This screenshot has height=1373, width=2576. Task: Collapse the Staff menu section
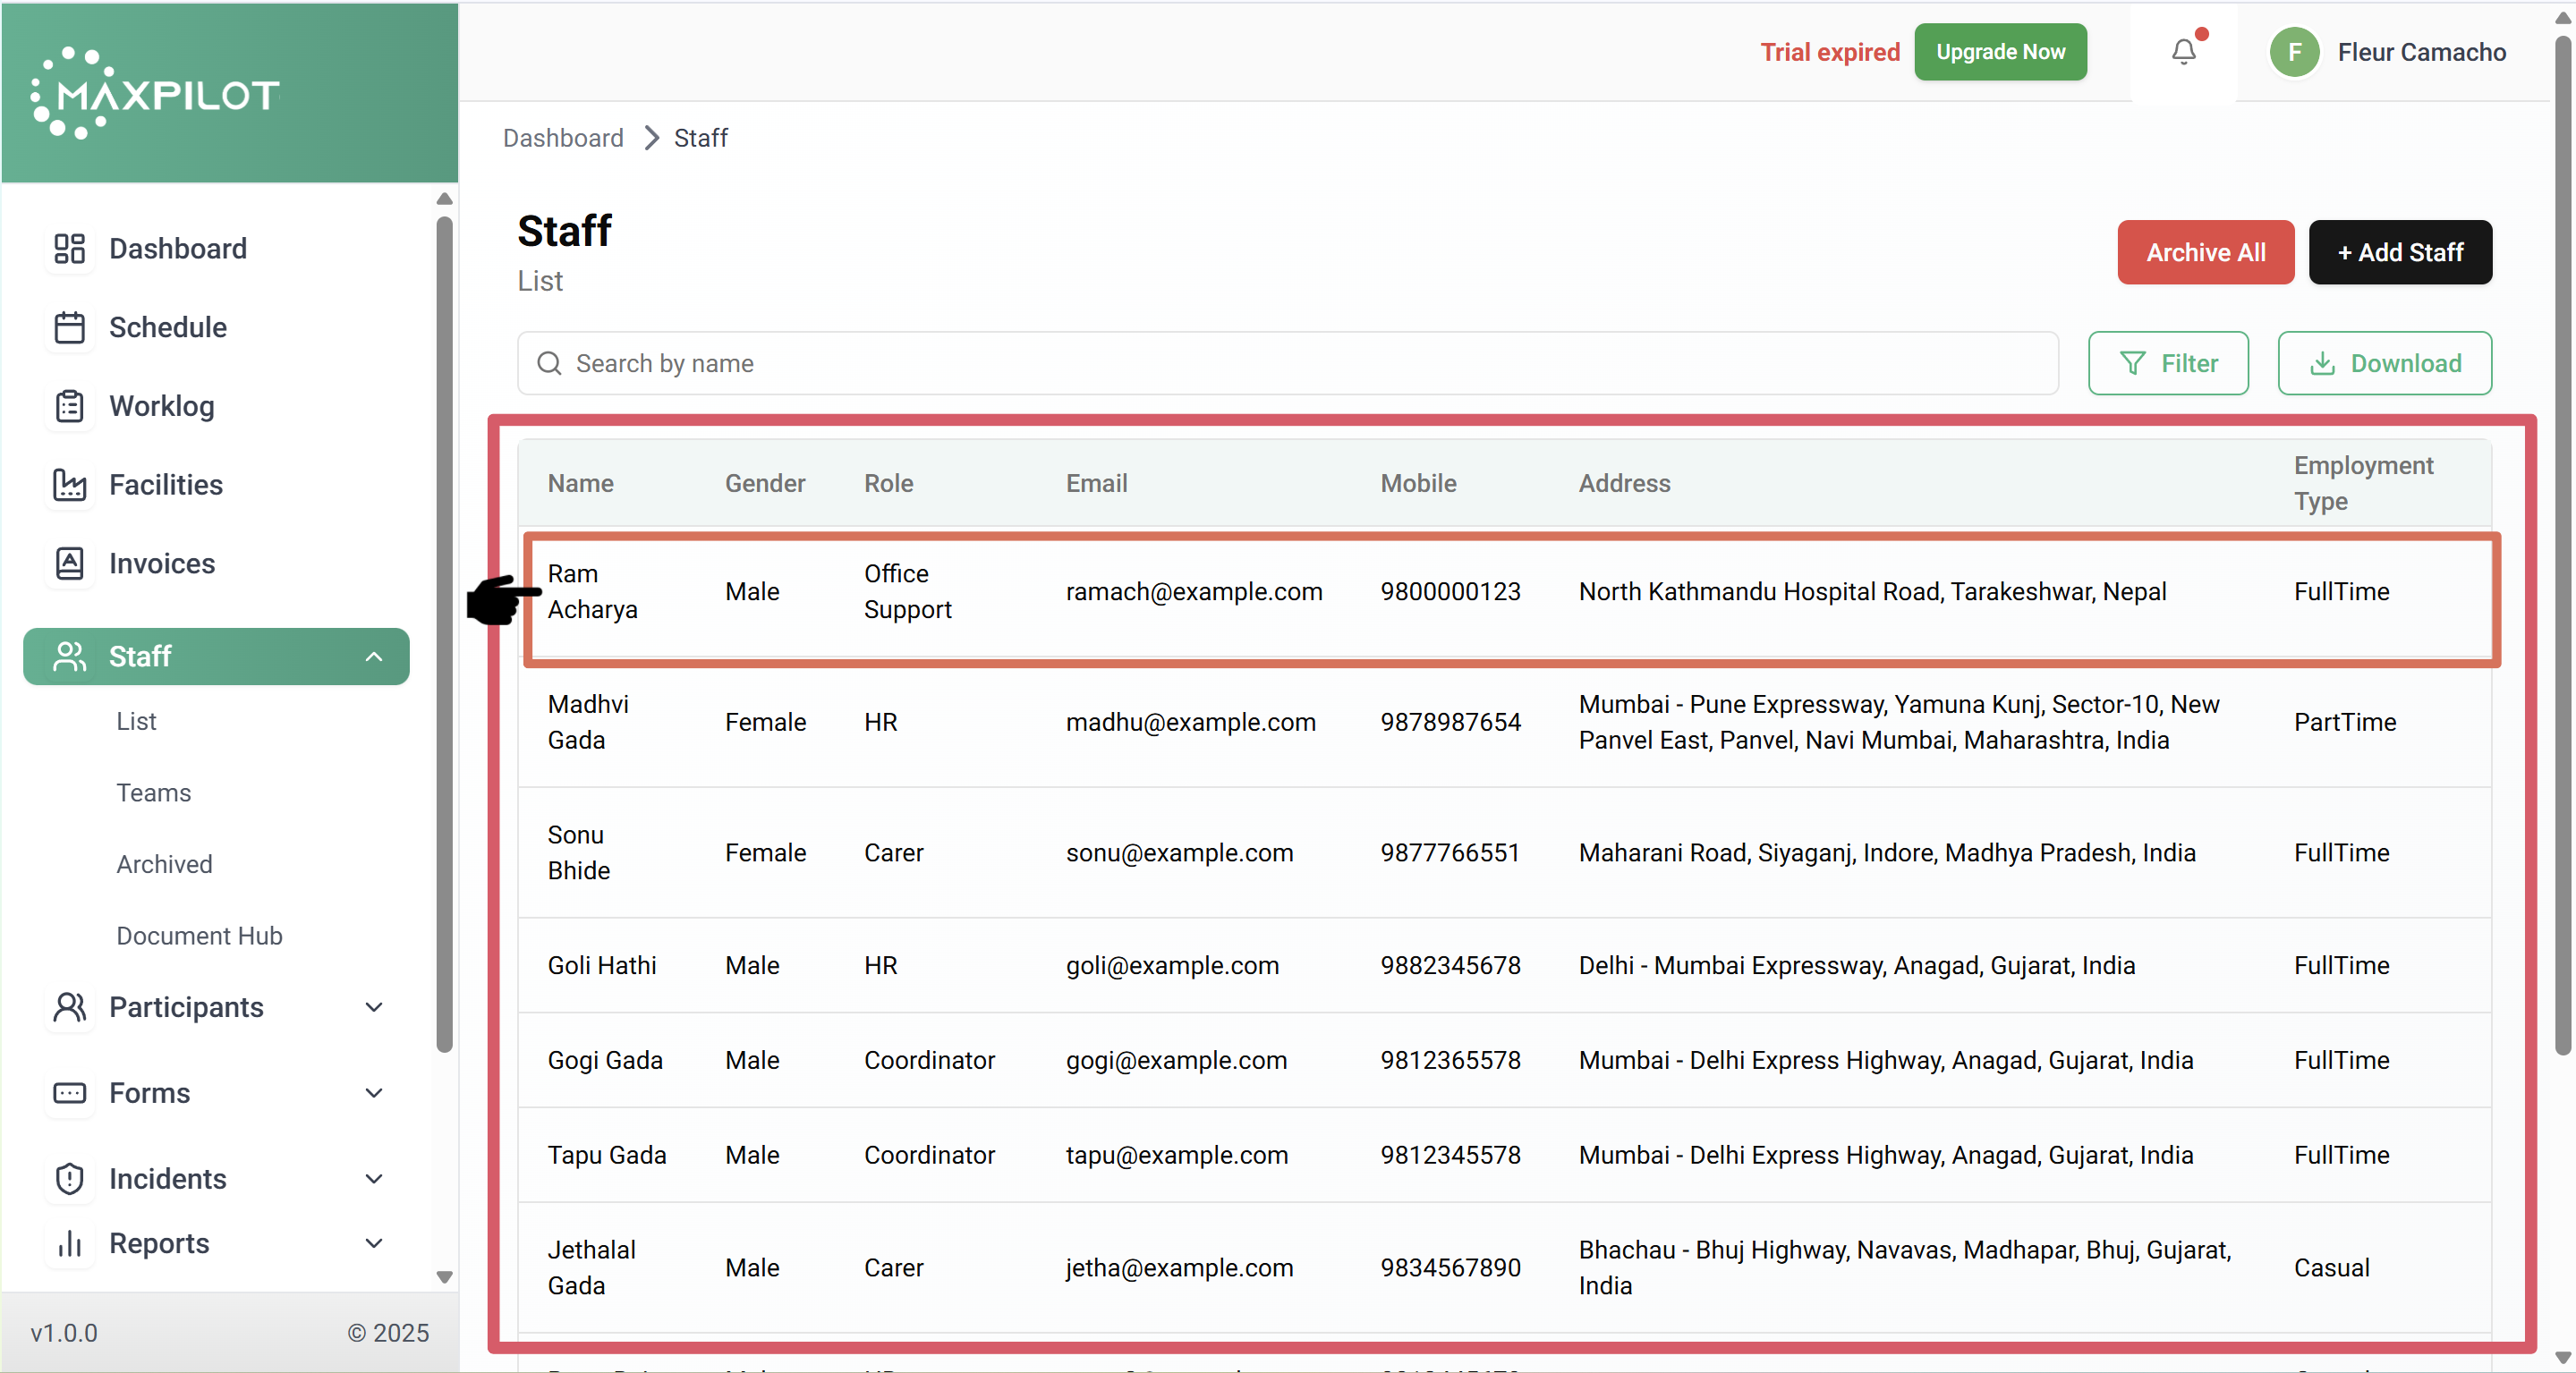point(373,656)
